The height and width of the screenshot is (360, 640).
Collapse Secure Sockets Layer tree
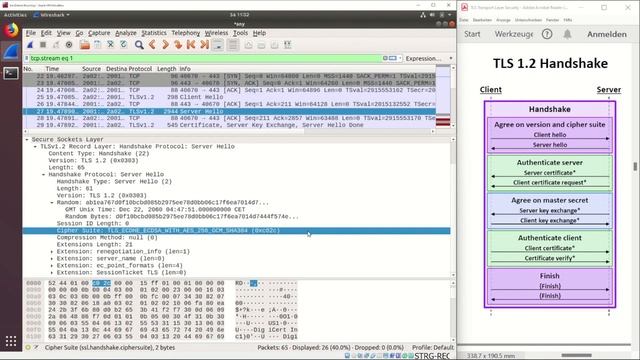coord(27,140)
